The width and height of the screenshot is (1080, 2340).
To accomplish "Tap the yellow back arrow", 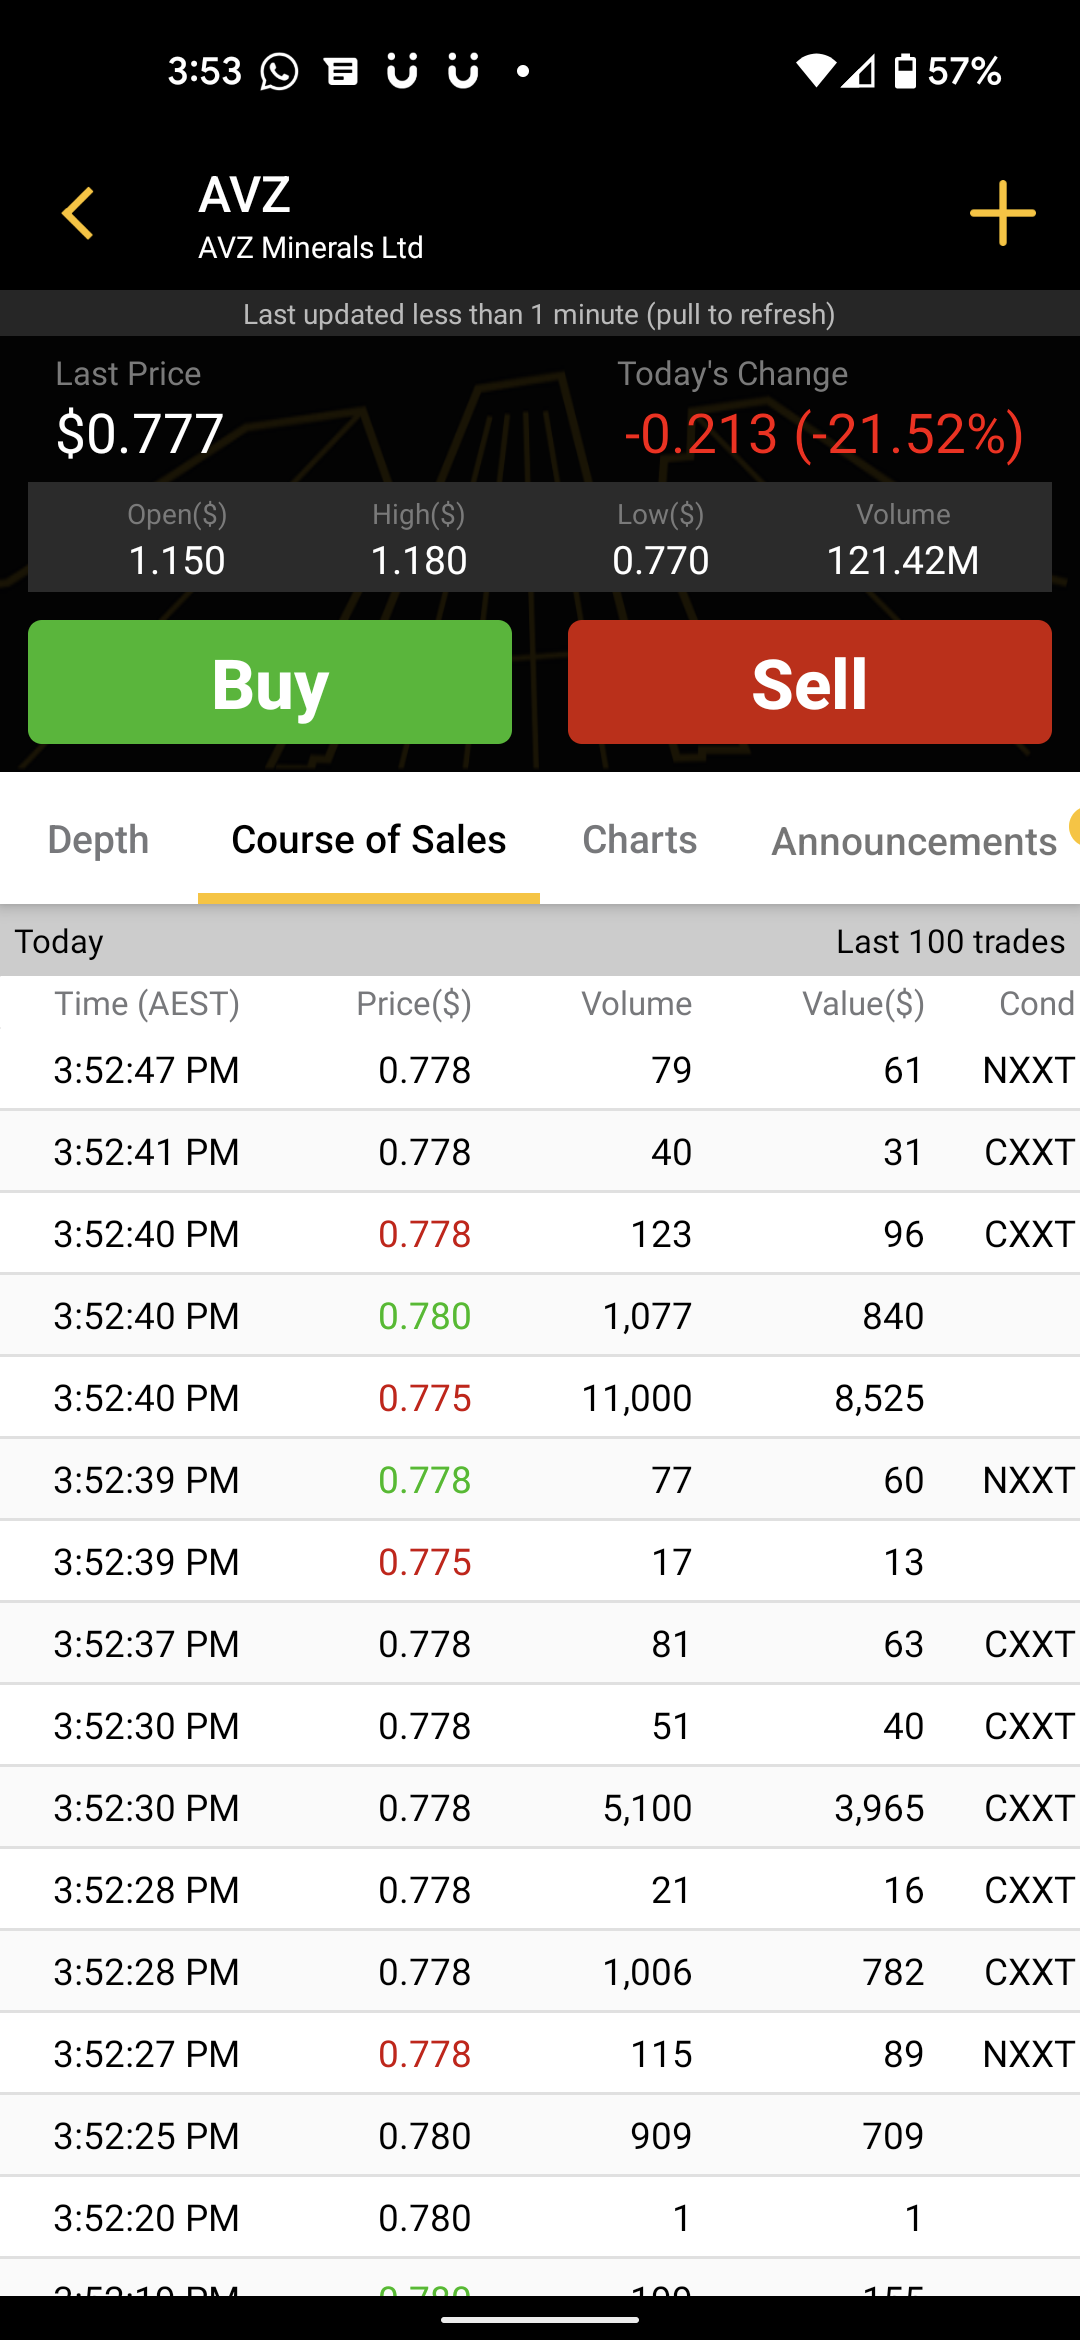I will (x=78, y=213).
